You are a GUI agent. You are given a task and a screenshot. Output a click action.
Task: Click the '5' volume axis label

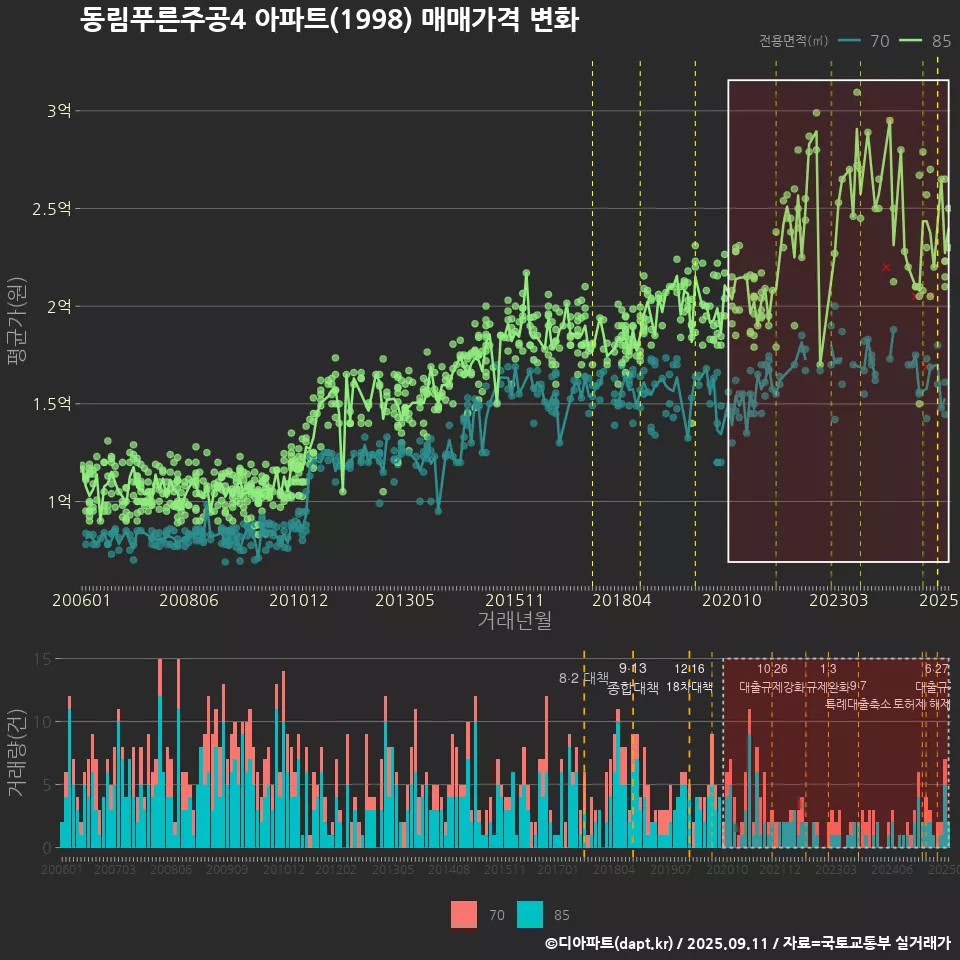coord(48,785)
